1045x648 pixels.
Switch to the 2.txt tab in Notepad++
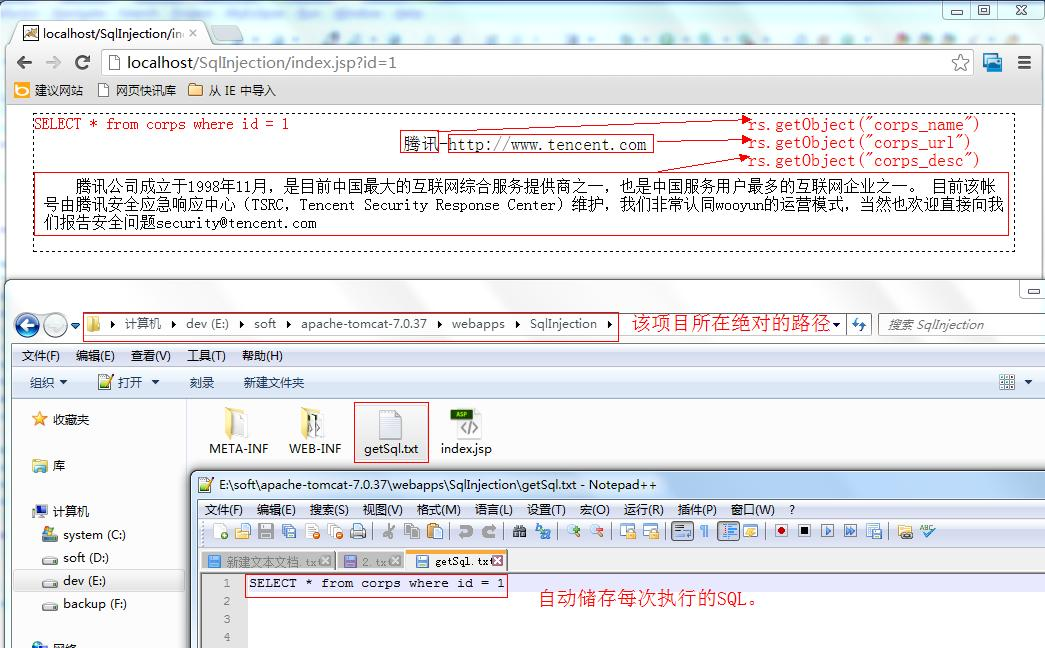(x=372, y=561)
